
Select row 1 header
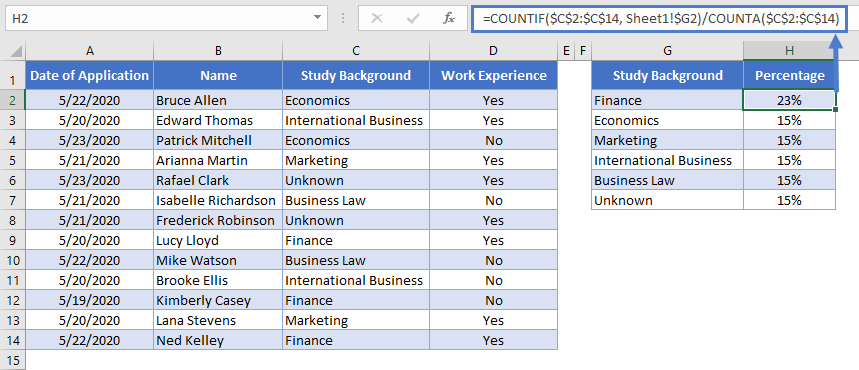point(13,75)
